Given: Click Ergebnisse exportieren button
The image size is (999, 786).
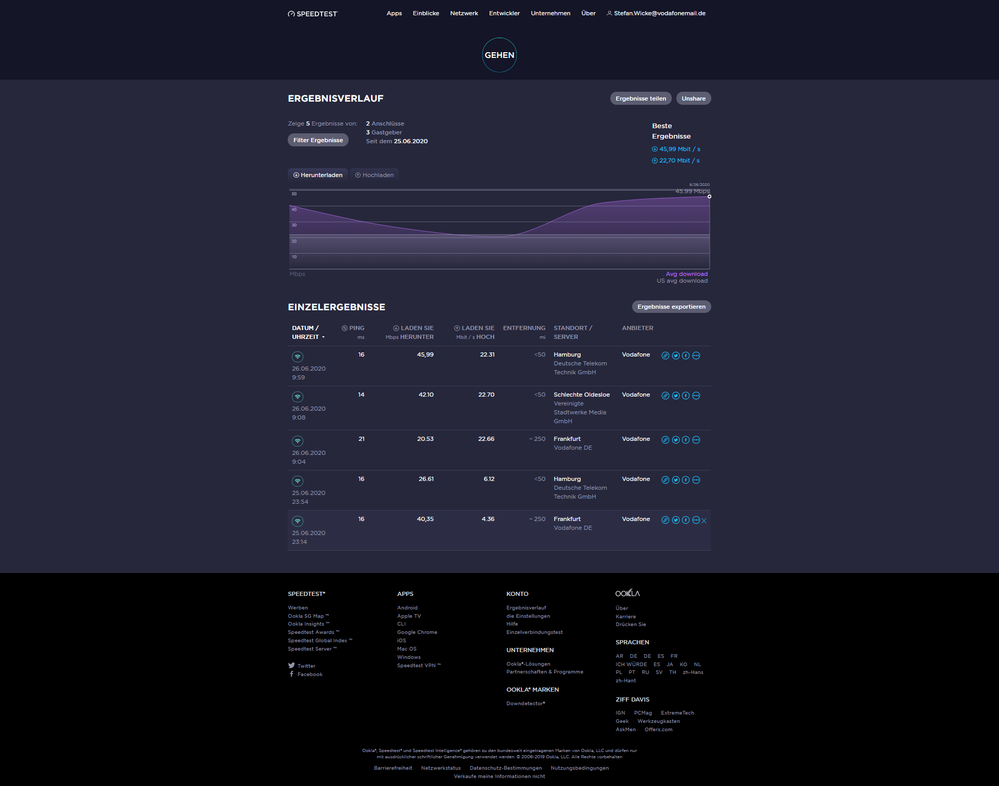Looking at the screenshot, I should click(671, 306).
